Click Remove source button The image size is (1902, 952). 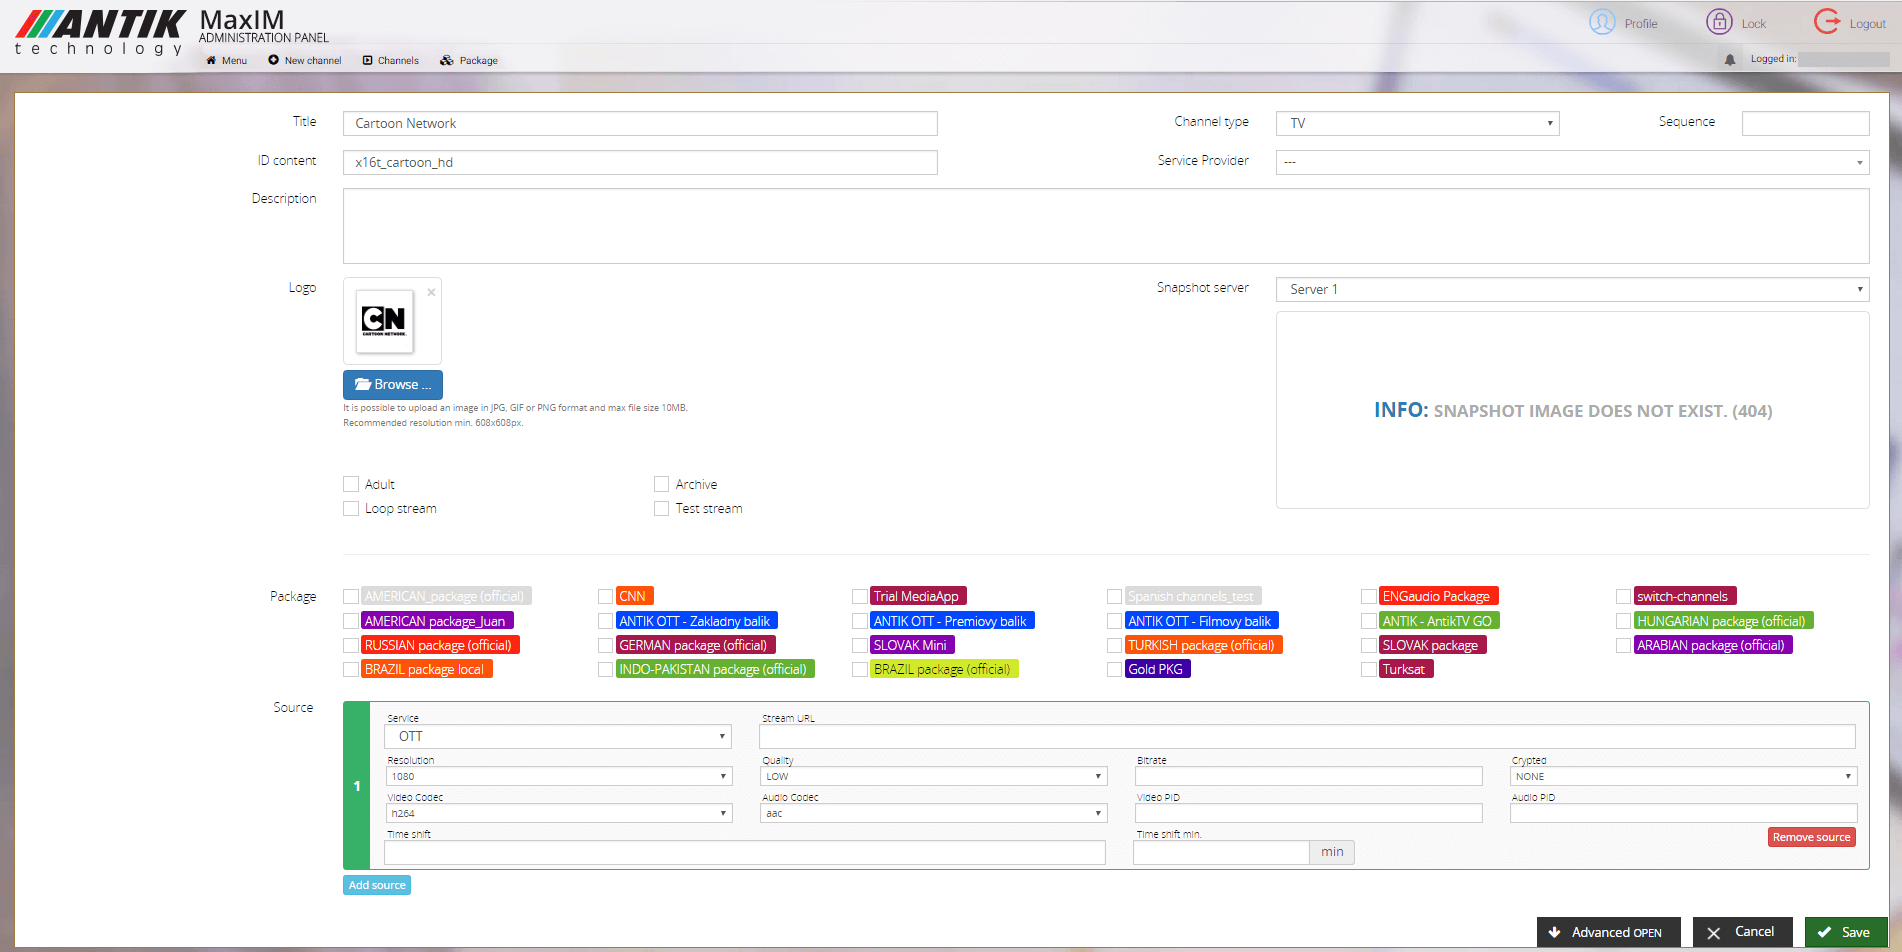[x=1811, y=838]
